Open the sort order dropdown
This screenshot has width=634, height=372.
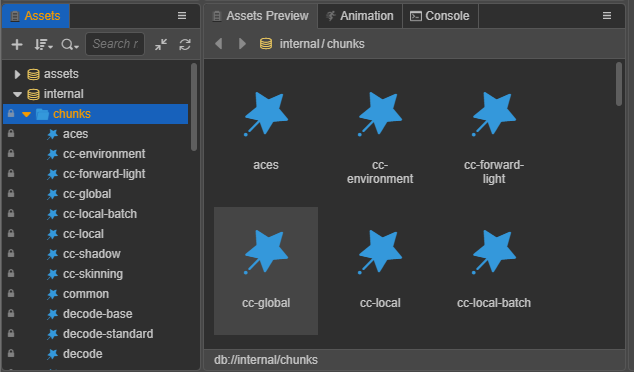click(x=43, y=44)
